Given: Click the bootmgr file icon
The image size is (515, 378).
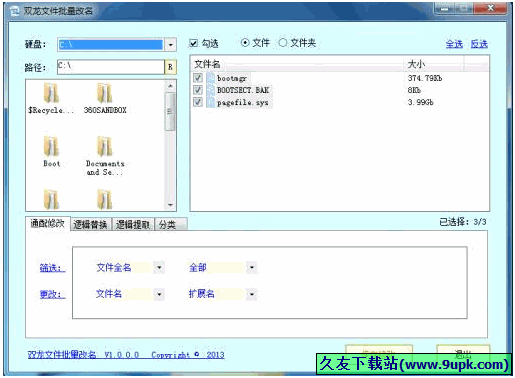Looking at the screenshot, I should point(211,78).
